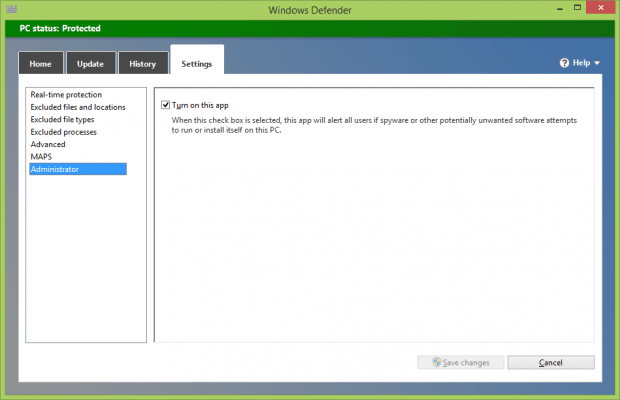
Task: Select the Settings tab
Action: [x=197, y=60]
